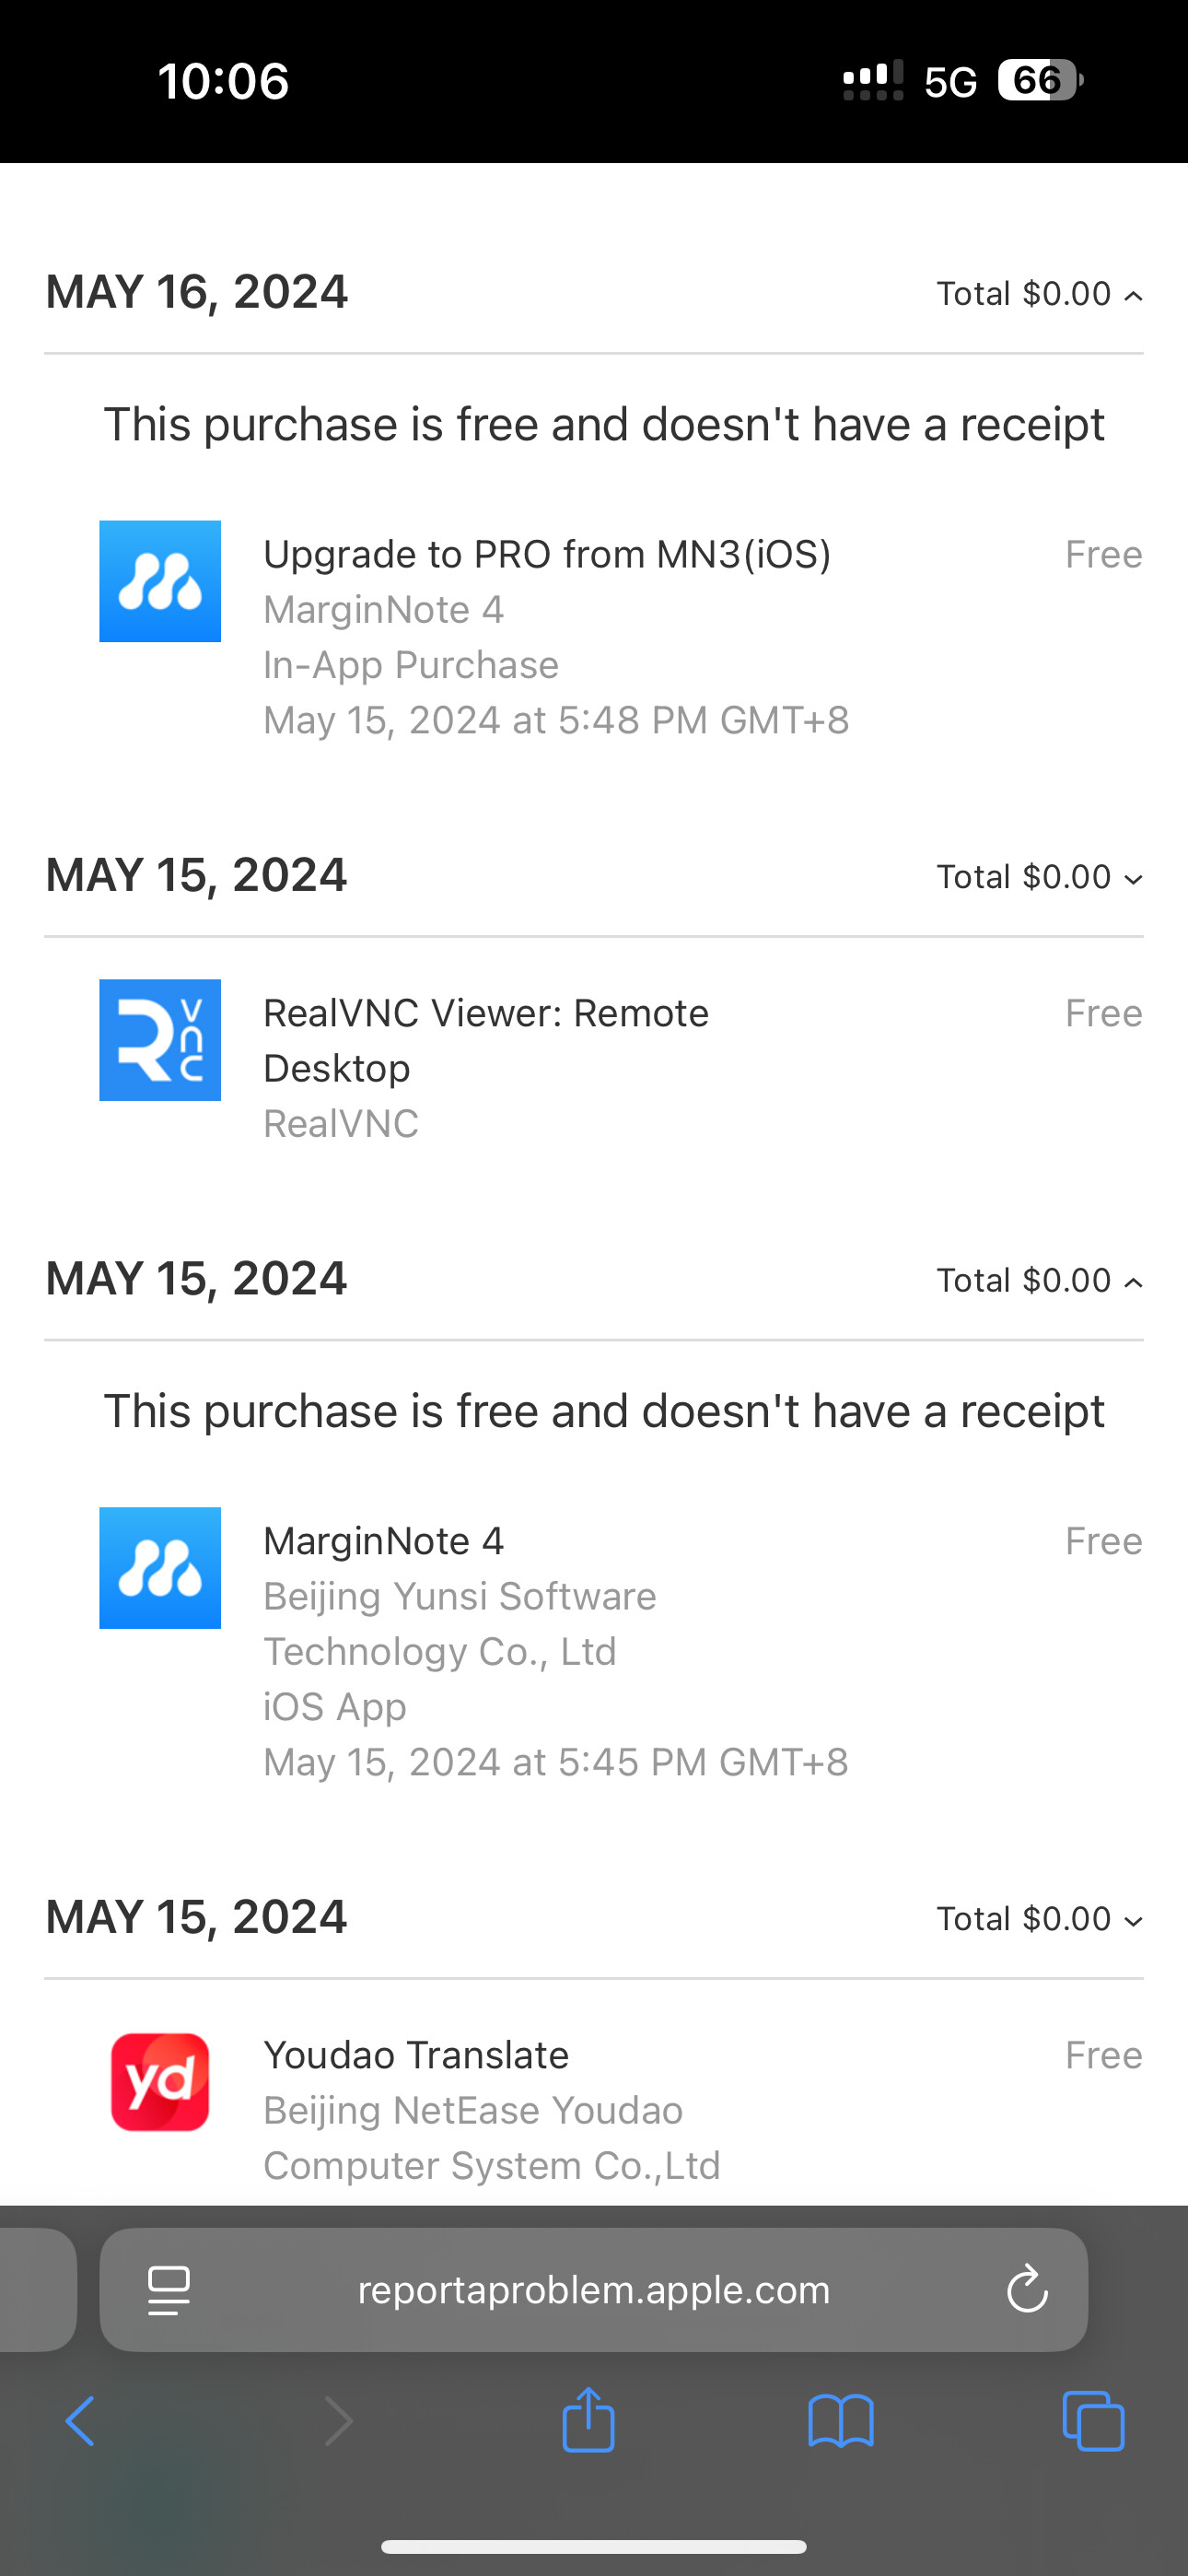Image resolution: width=1188 pixels, height=2576 pixels.
Task: Tap the RealVNC Viewer app icon
Action: 160,1040
